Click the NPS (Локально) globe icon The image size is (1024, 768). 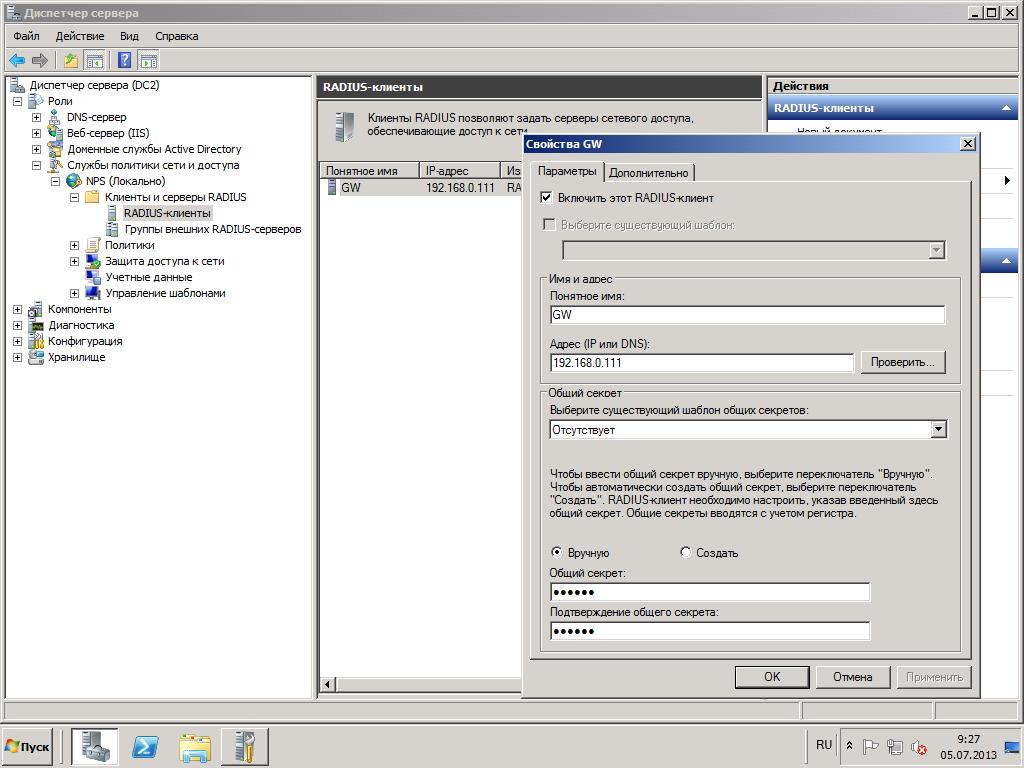tap(74, 181)
